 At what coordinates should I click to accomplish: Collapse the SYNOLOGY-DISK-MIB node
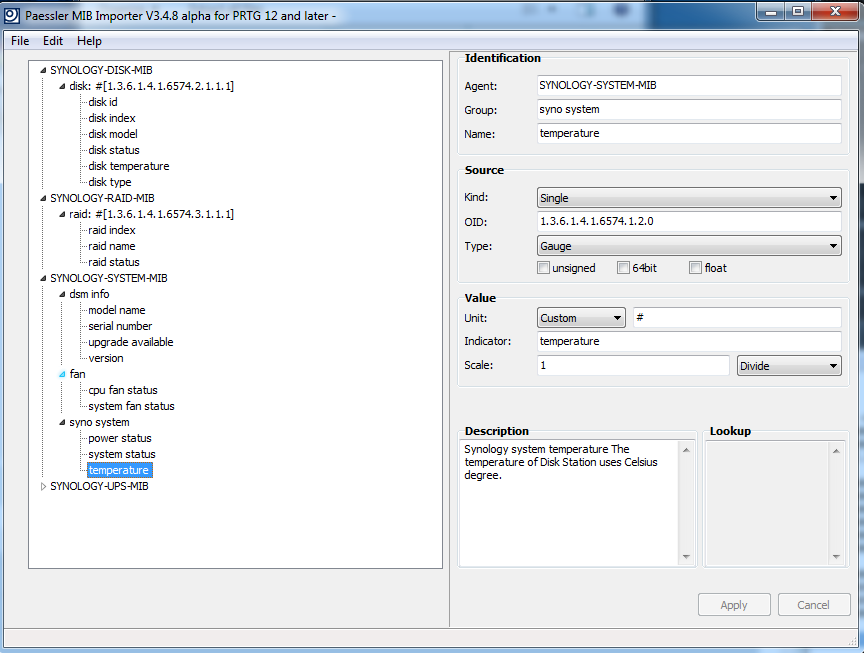point(43,70)
